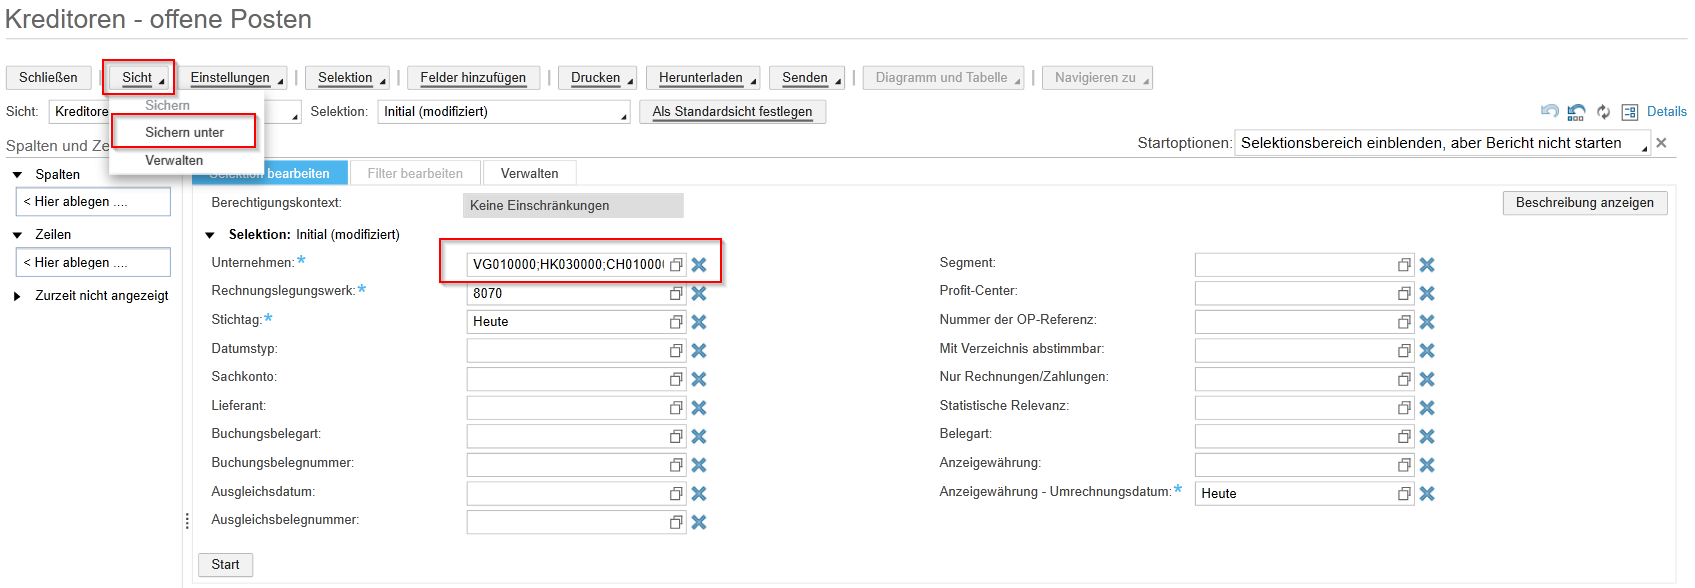
Task: Collapse the Spalten section
Action: click(17, 175)
